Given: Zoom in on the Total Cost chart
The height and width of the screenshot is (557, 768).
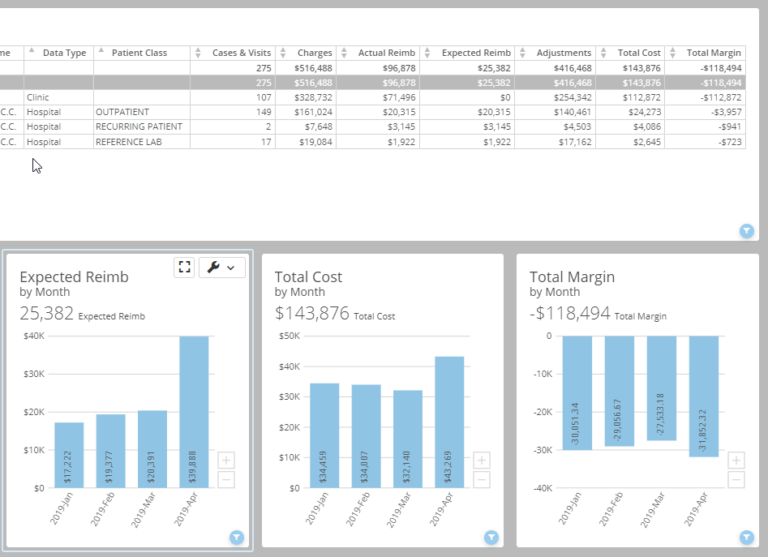Looking at the screenshot, I should 482,460.
